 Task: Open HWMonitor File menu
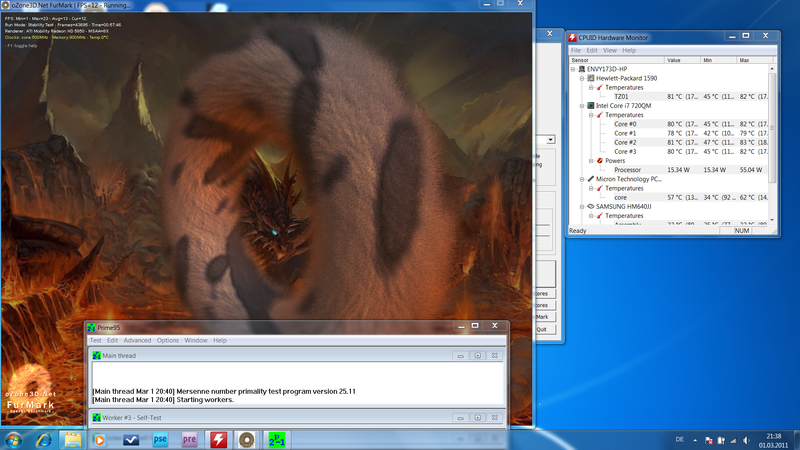point(576,51)
